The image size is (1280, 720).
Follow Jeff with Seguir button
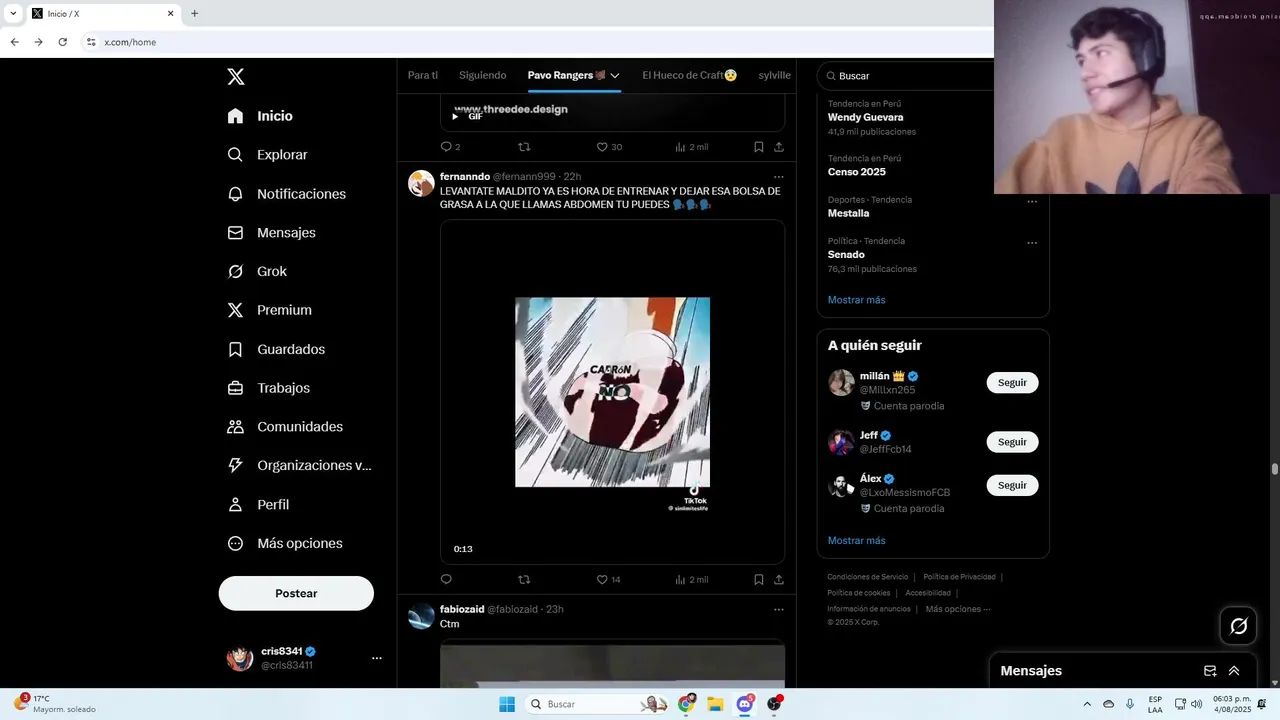click(x=1012, y=442)
